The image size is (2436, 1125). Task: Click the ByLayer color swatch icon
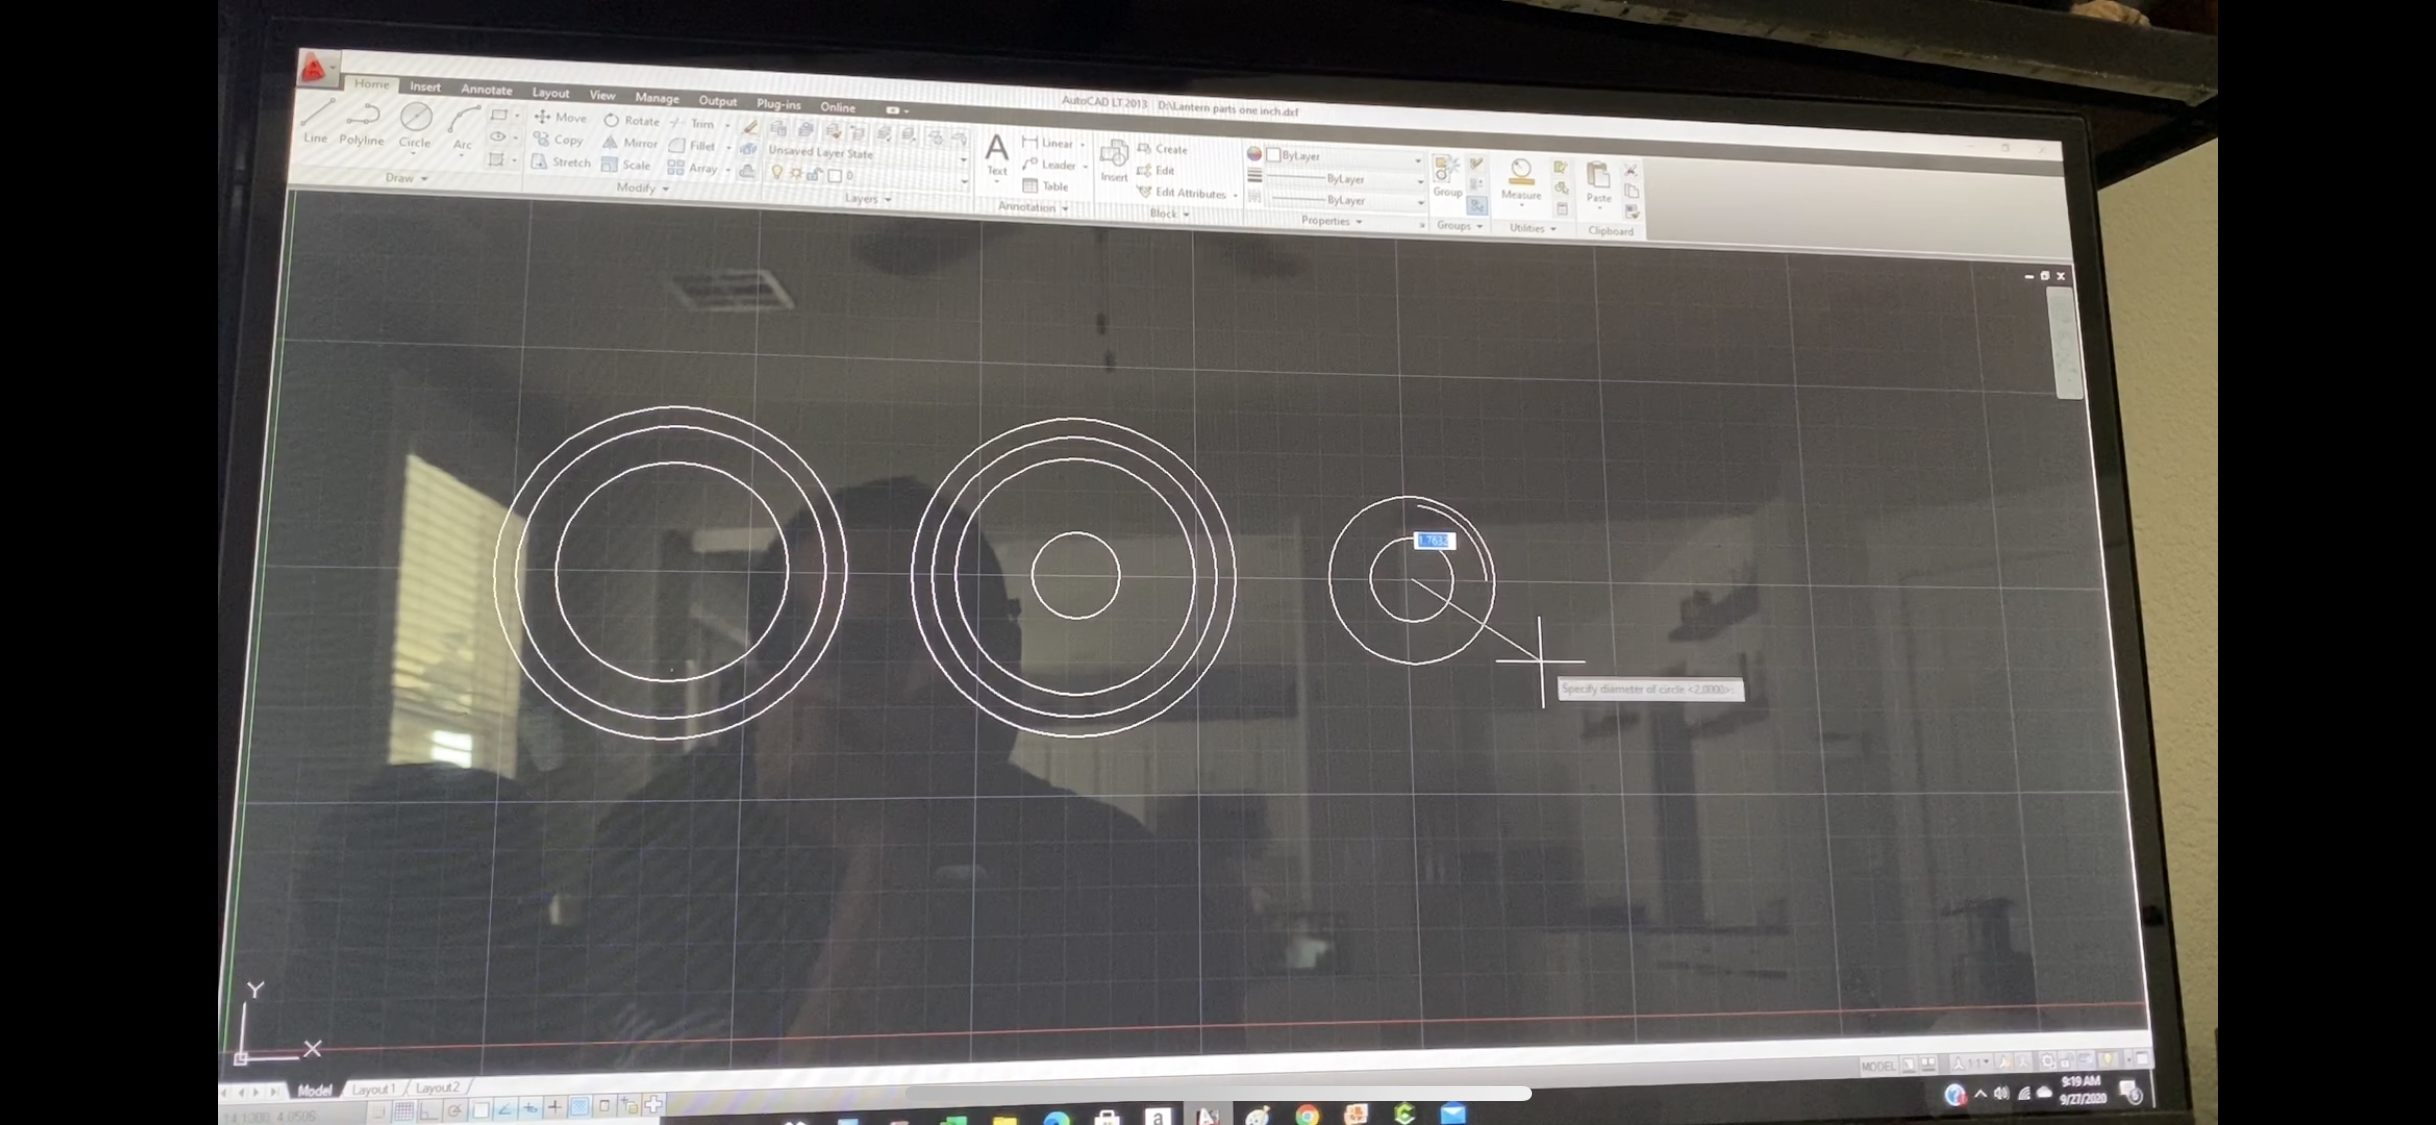coord(1274,155)
